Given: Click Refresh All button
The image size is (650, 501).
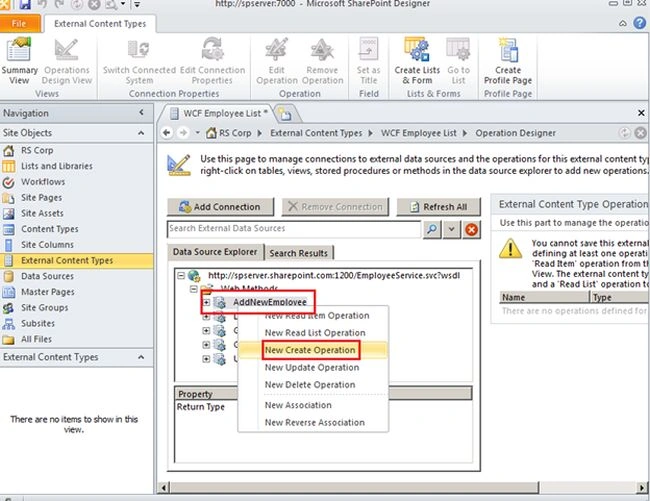Looking at the screenshot, I should [x=439, y=207].
